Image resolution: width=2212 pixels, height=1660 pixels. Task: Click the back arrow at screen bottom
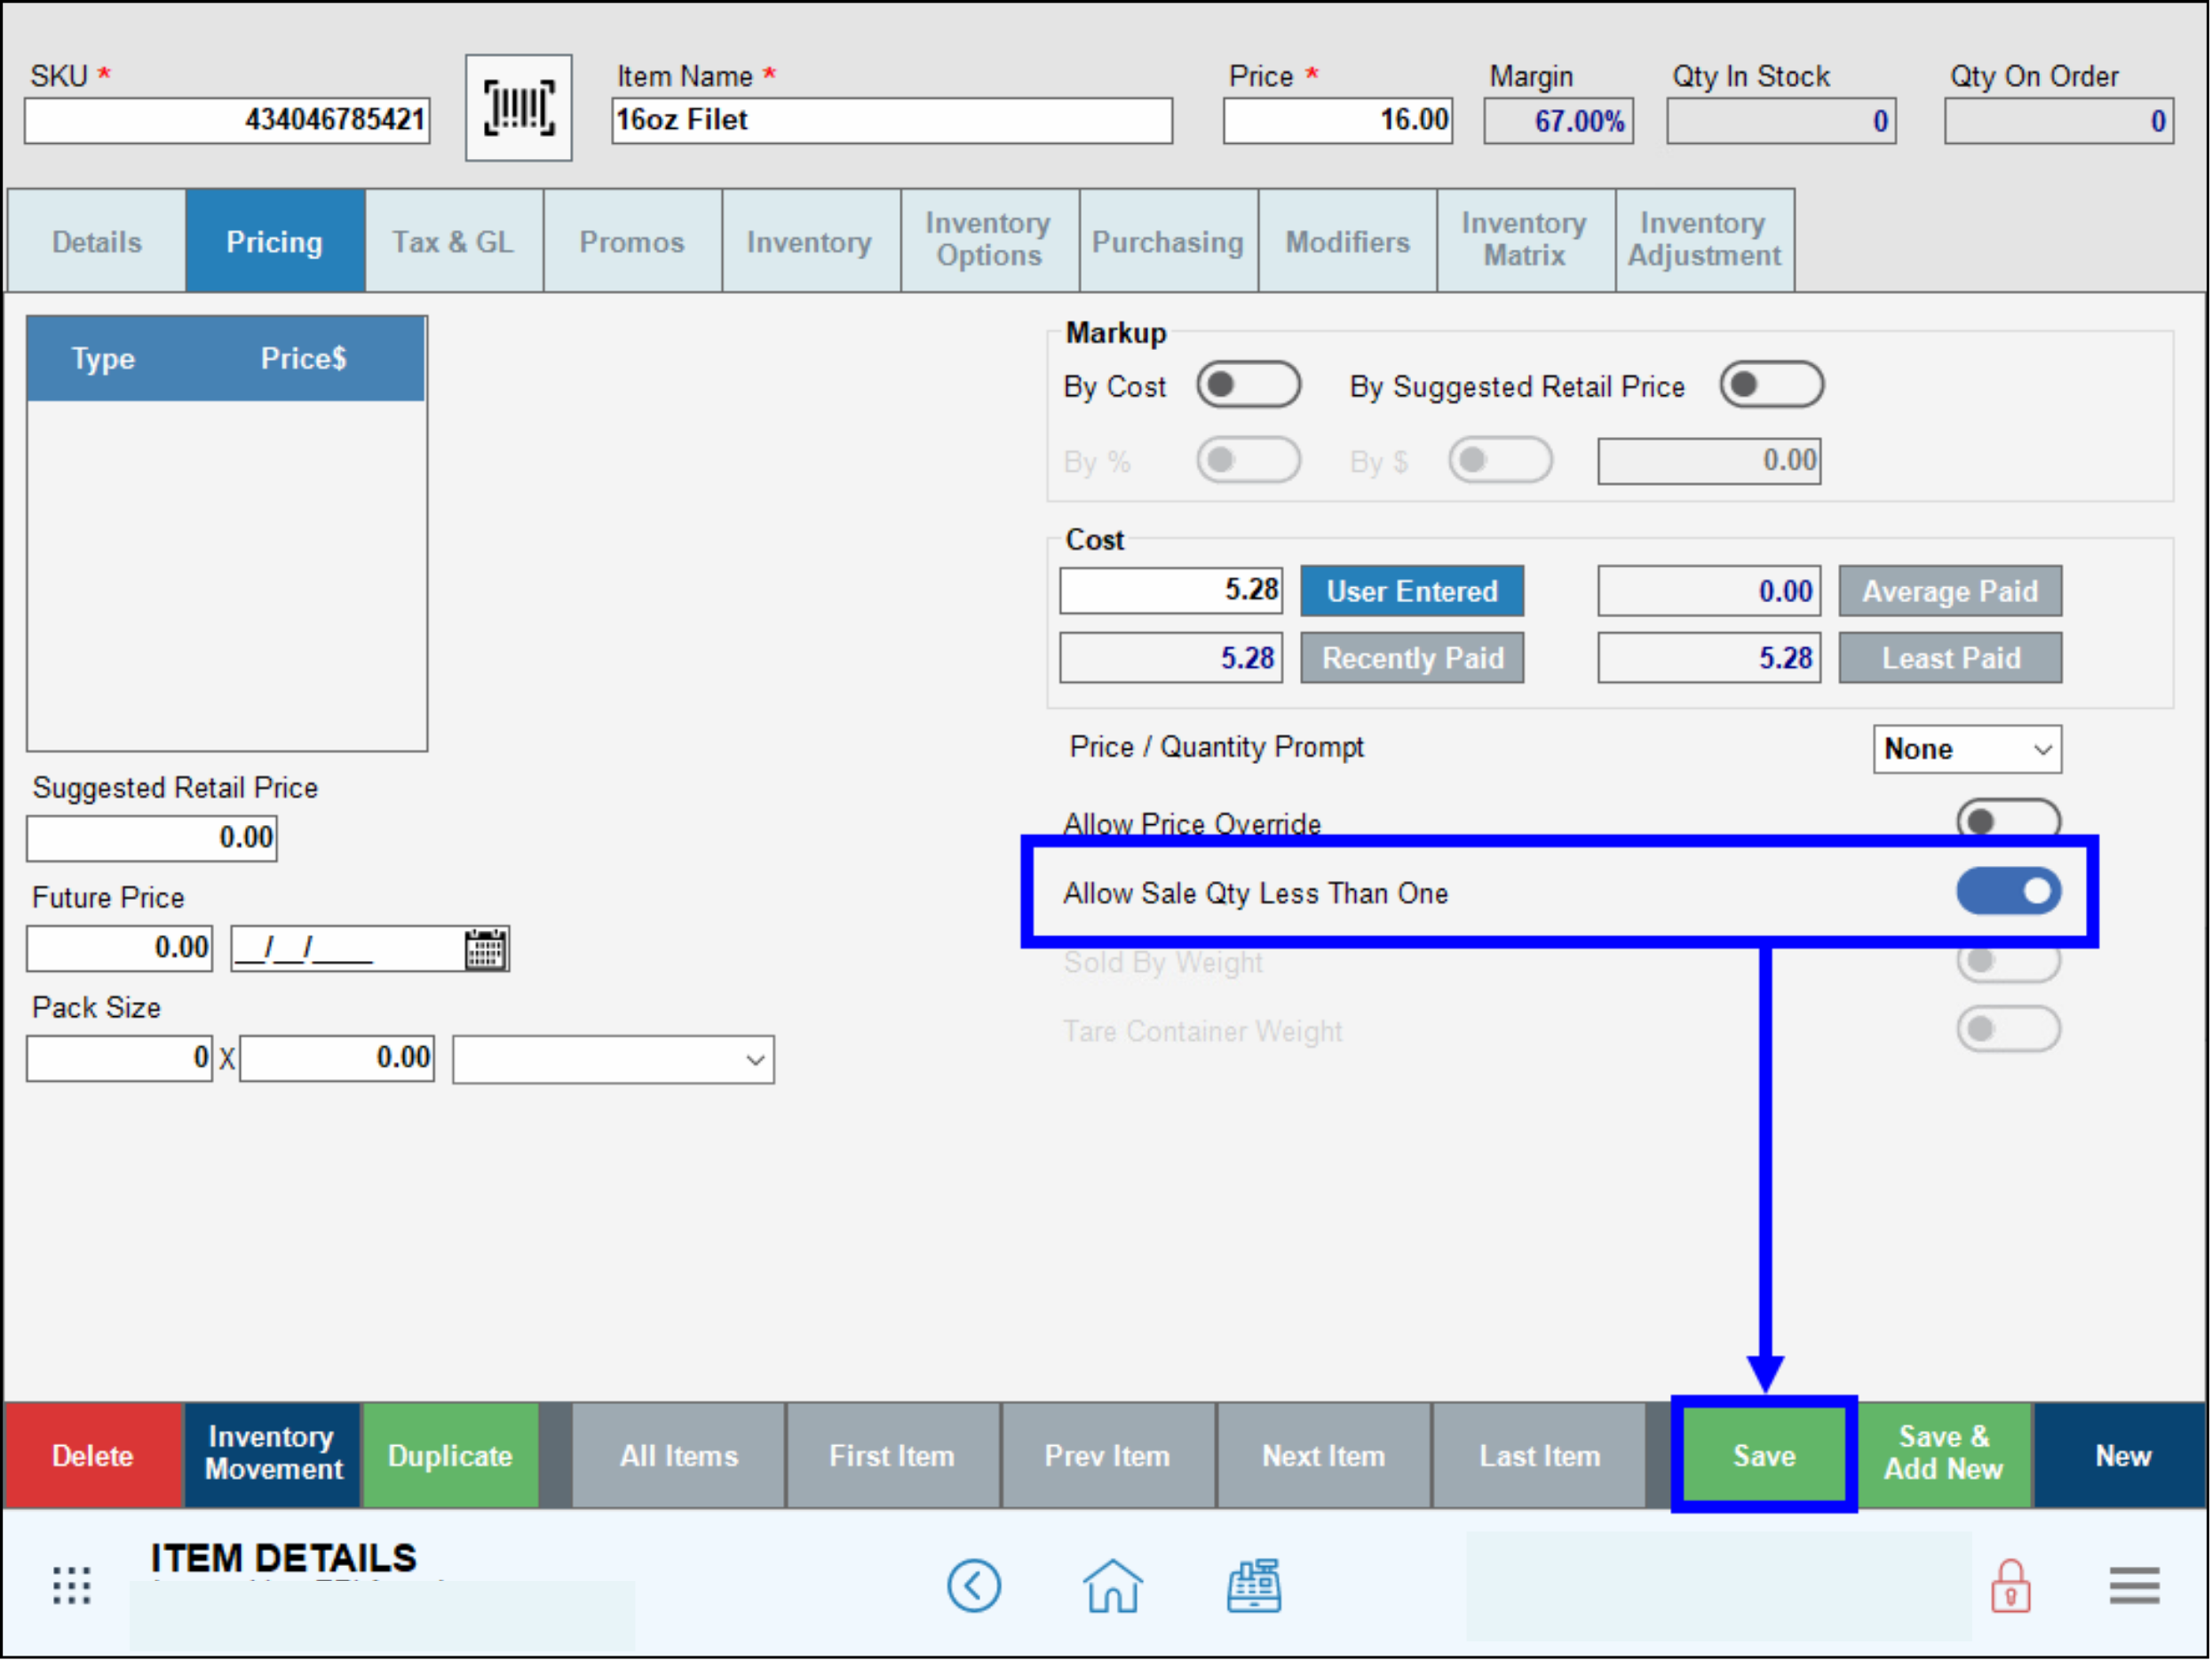(975, 1587)
